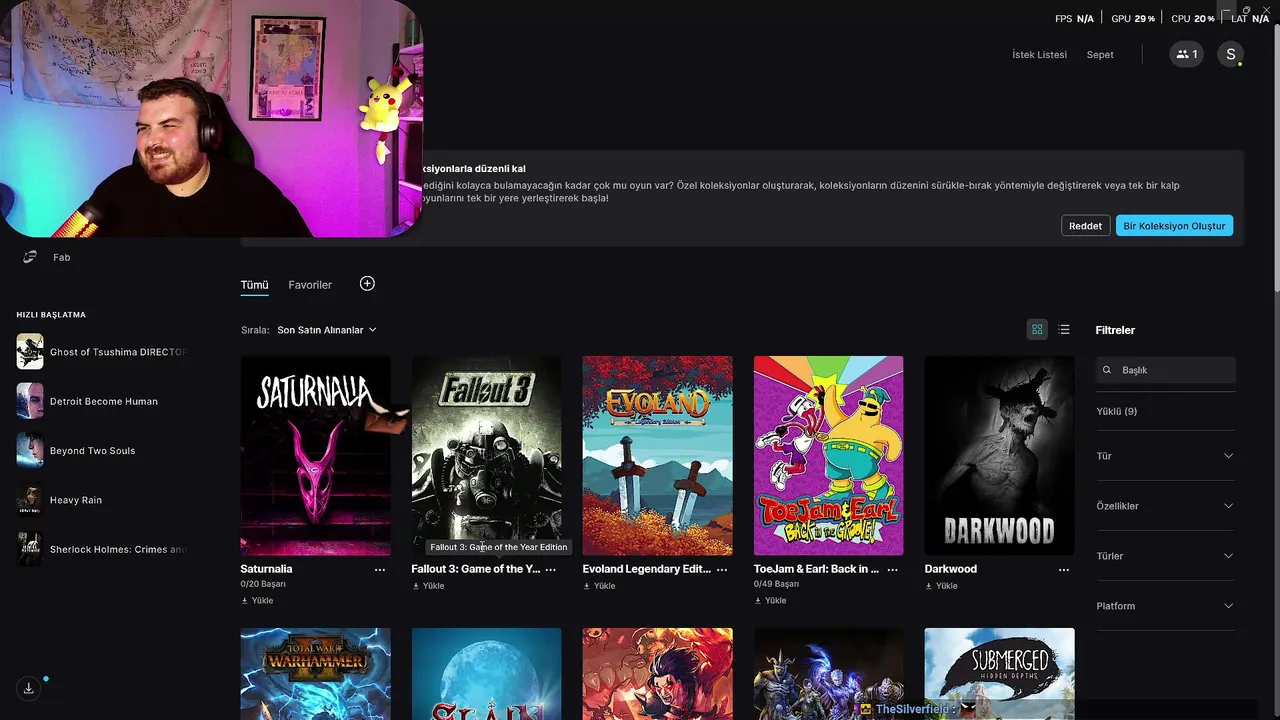
Task: Click Heavy Rain quick launch icon
Action: click(x=30, y=499)
